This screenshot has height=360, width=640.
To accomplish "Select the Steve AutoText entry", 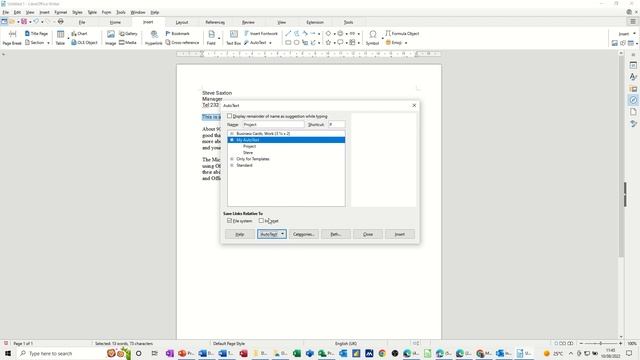I will [248, 153].
